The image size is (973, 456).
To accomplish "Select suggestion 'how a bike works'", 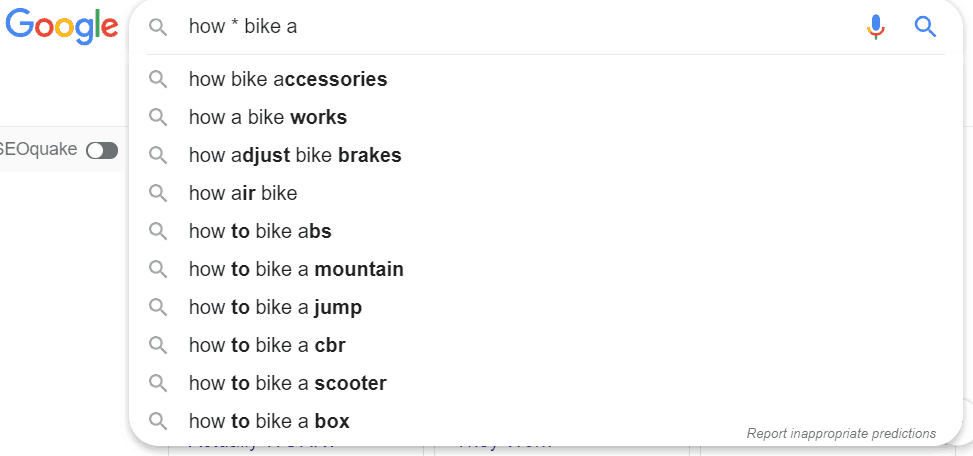I will (x=268, y=117).
